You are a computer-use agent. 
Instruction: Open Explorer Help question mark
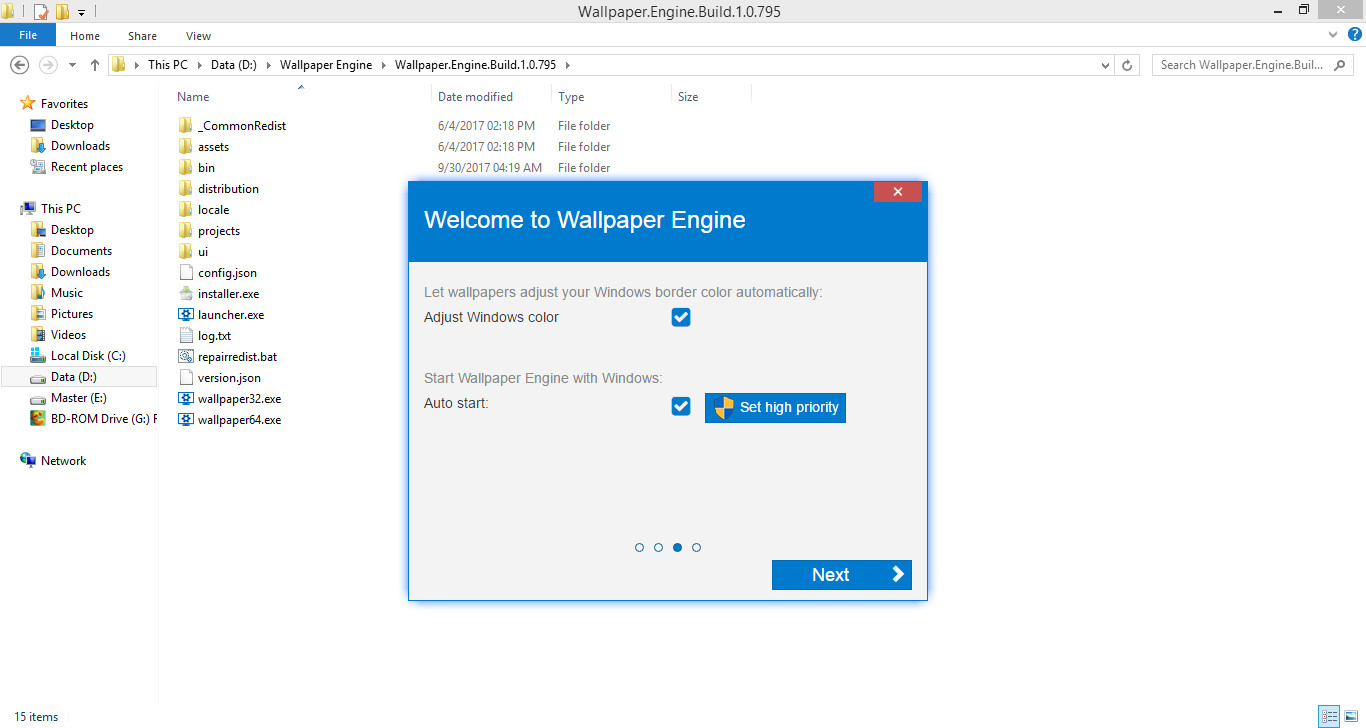[1353, 35]
